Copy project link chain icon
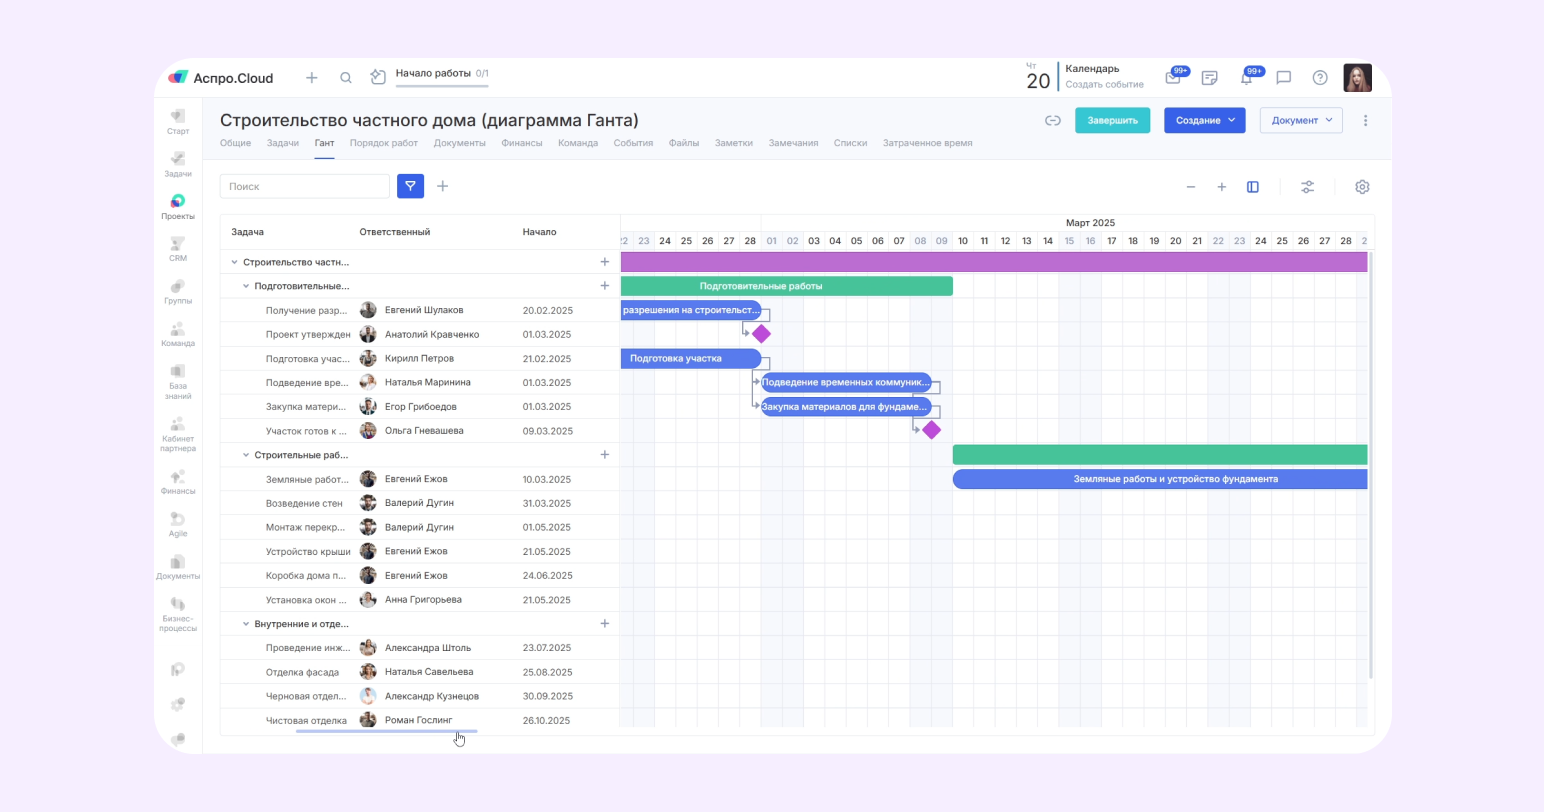Screen dimensions: 1544x812 coord(1053,120)
